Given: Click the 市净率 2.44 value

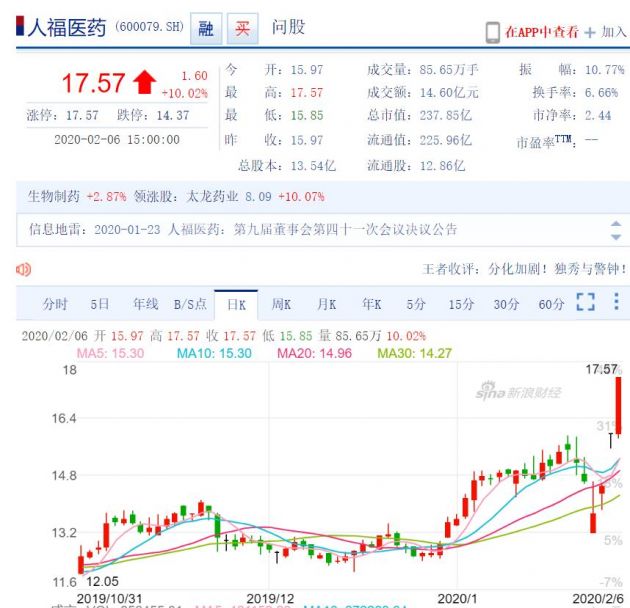Looking at the screenshot, I should tap(598, 116).
